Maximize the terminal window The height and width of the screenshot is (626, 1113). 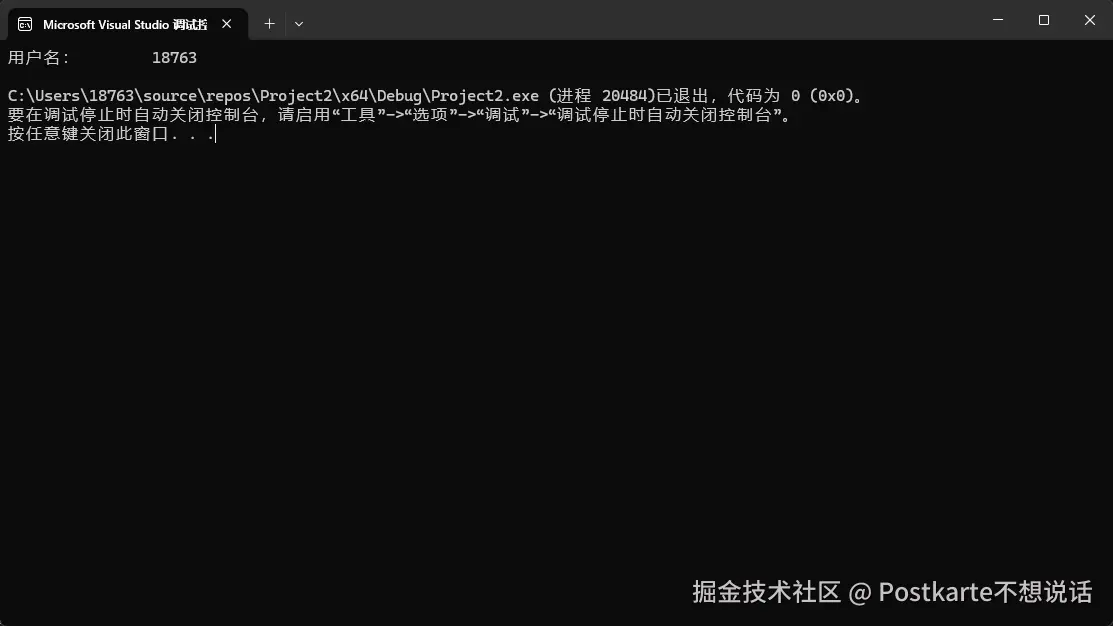coord(1043,20)
